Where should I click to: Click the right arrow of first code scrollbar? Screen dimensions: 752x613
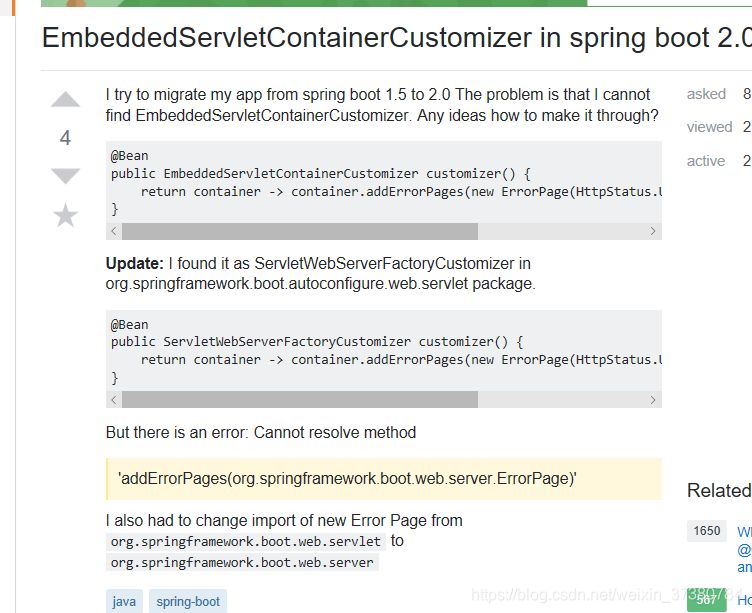tap(653, 231)
